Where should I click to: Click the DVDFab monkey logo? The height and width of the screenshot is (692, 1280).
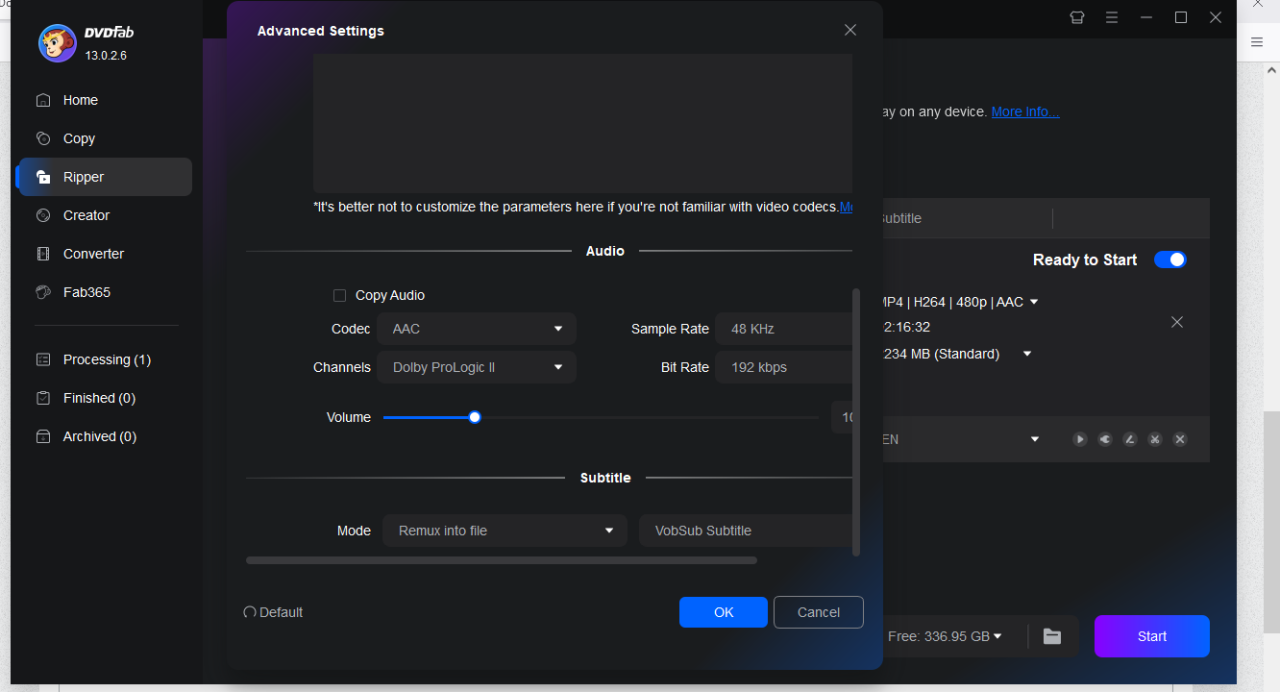(57, 43)
